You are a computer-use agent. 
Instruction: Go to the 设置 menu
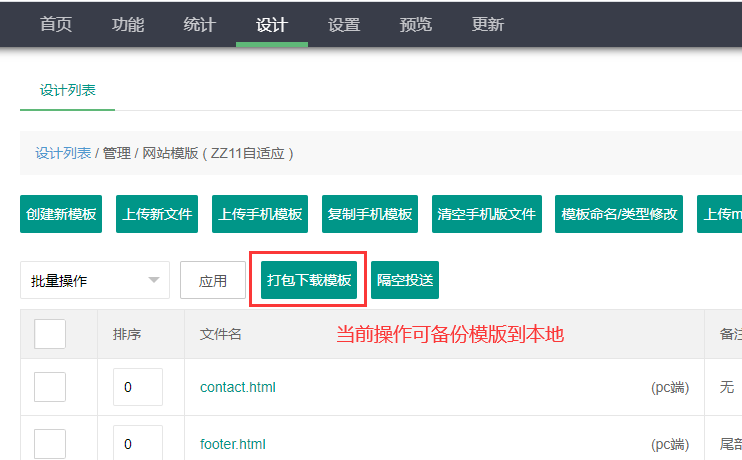344,24
